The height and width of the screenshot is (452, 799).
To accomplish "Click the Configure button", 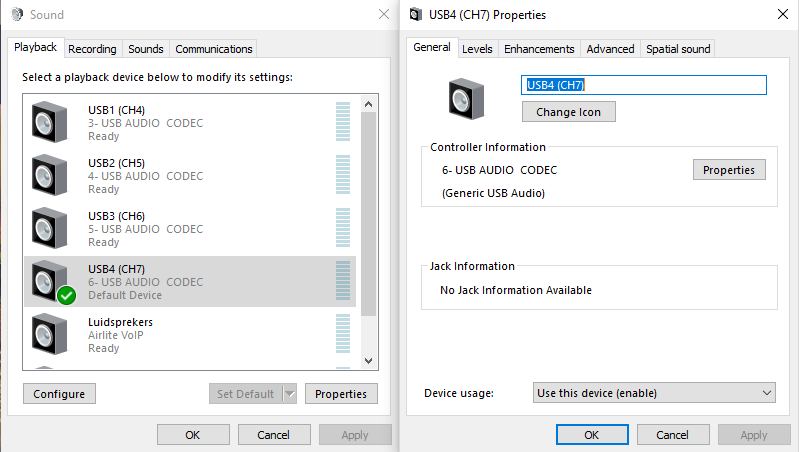I will [x=59, y=394].
